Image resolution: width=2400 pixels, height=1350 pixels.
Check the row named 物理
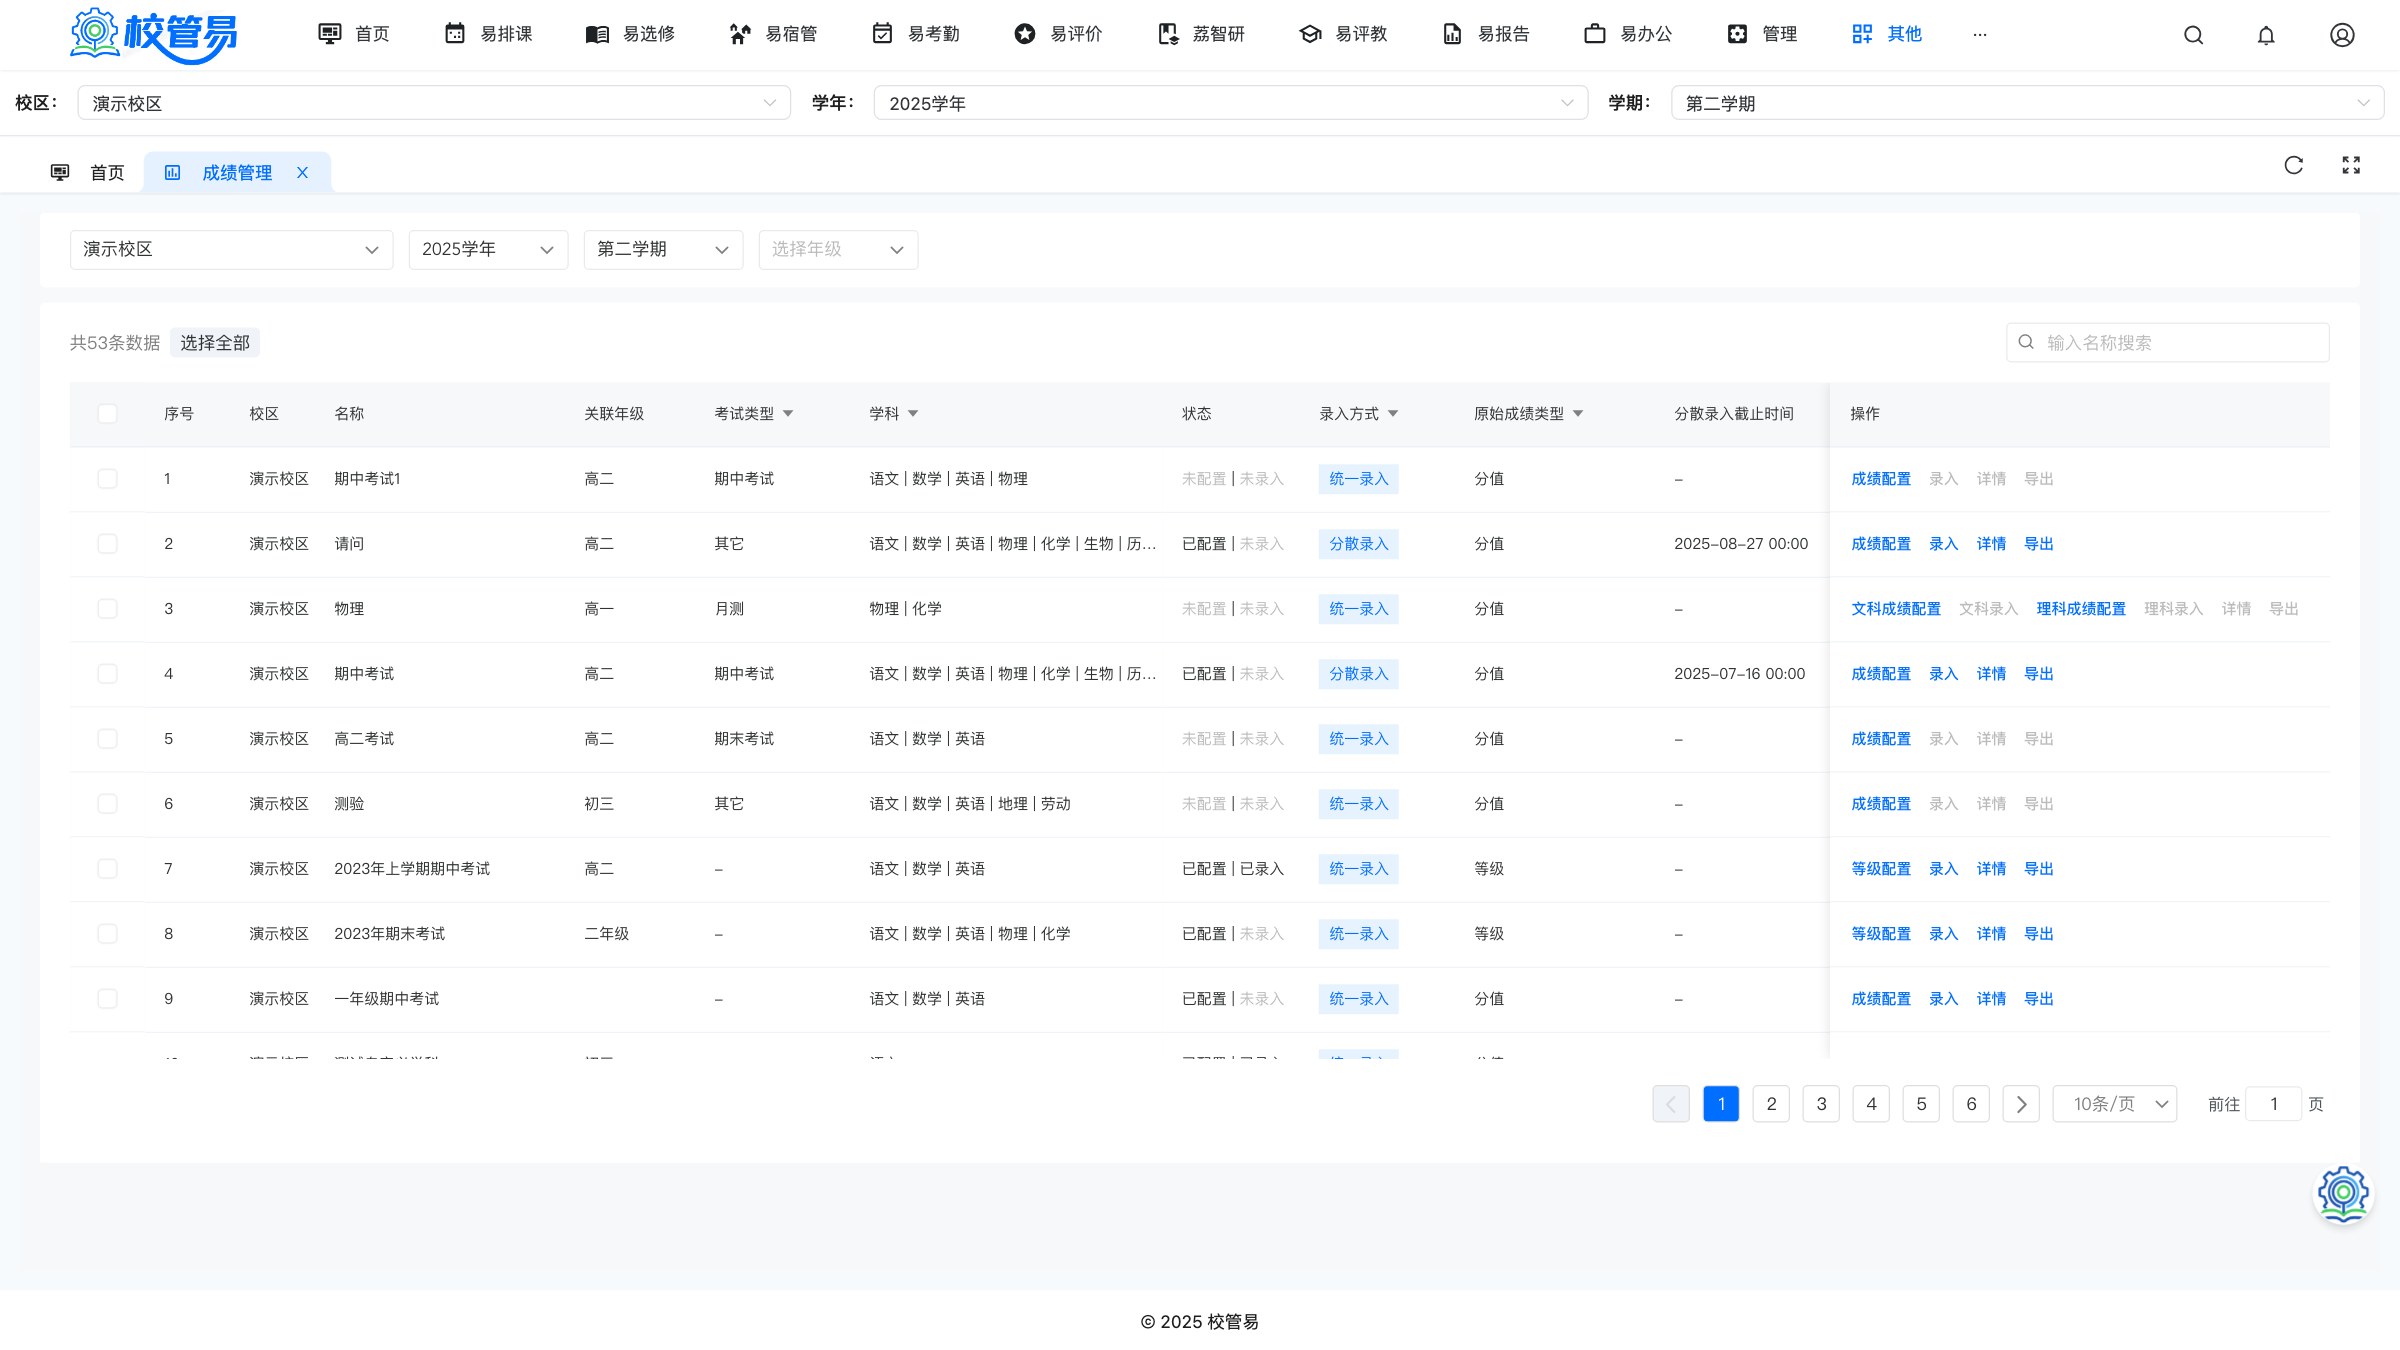pyautogui.click(x=107, y=609)
